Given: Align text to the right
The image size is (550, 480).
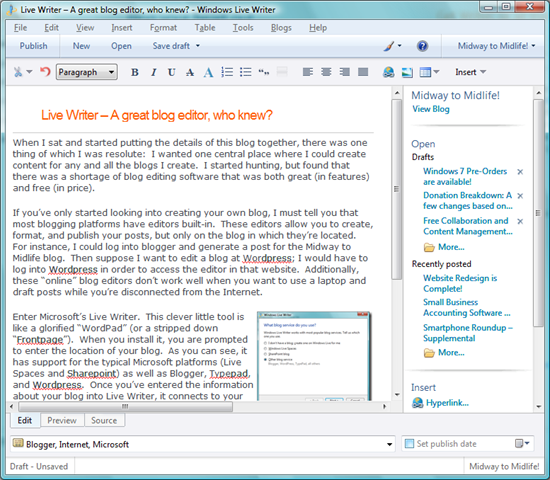Looking at the screenshot, I should [x=344, y=72].
